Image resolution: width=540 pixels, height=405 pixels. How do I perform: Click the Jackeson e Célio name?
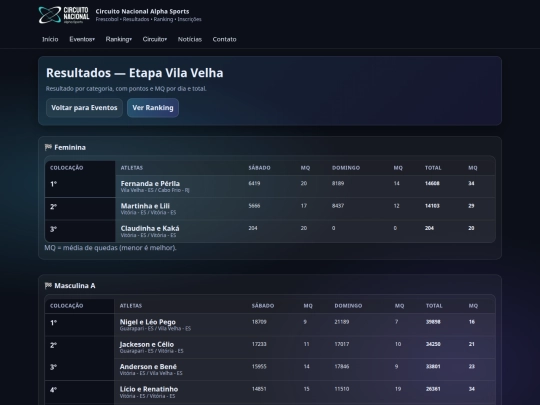(147, 344)
